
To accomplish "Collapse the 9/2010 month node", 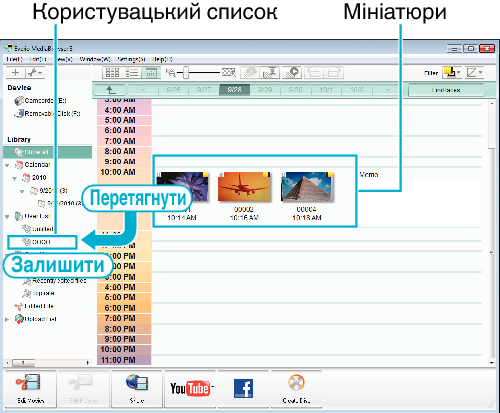I will [x=22, y=191].
